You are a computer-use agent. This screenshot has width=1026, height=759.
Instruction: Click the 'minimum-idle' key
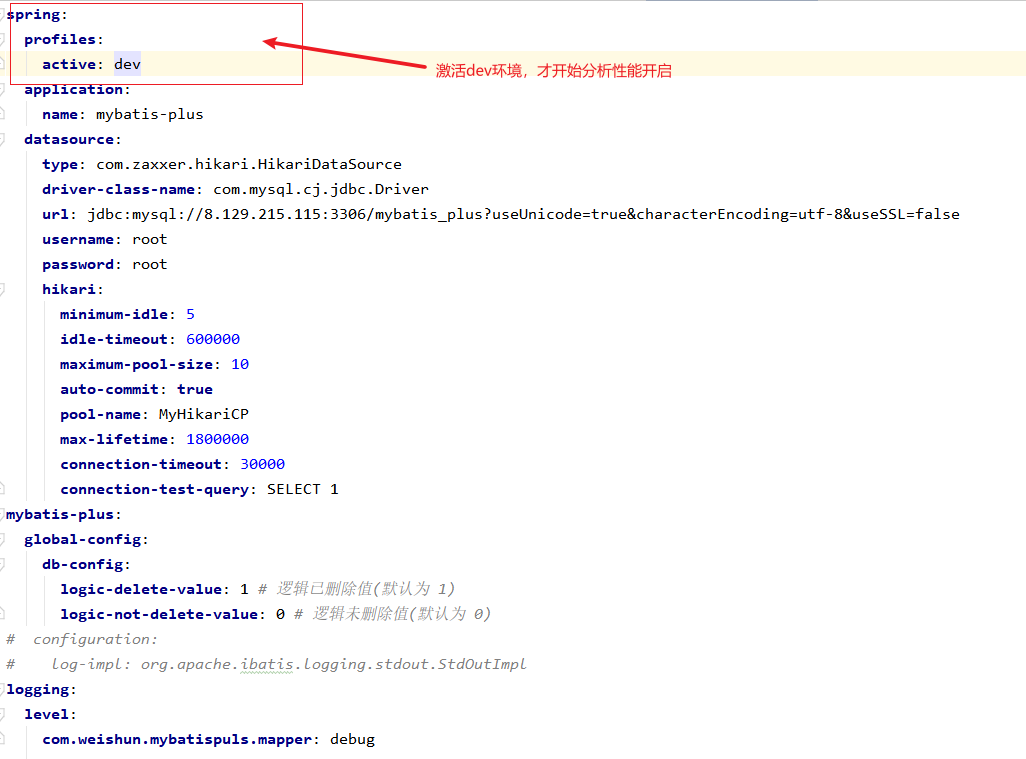pyautogui.click(x=114, y=314)
